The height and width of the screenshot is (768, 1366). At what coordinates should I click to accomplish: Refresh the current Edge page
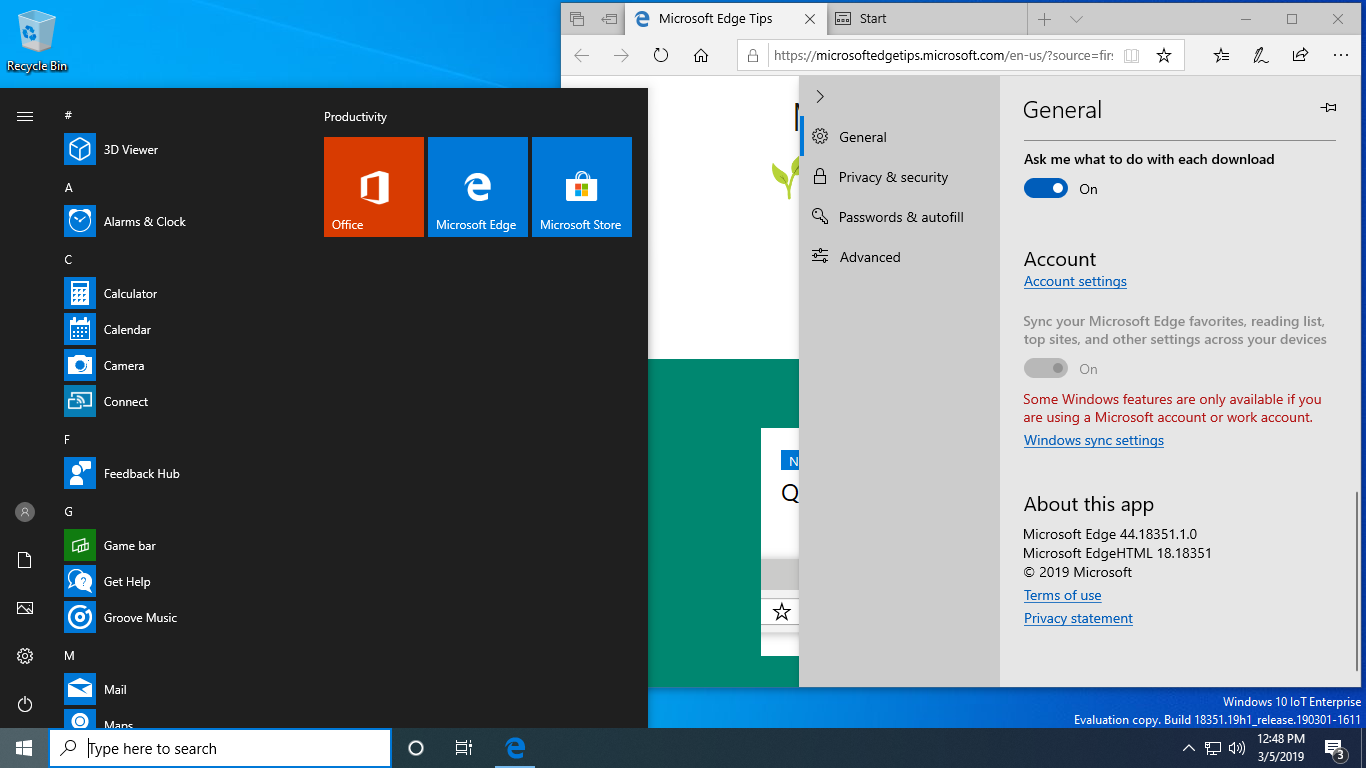pos(661,56)
